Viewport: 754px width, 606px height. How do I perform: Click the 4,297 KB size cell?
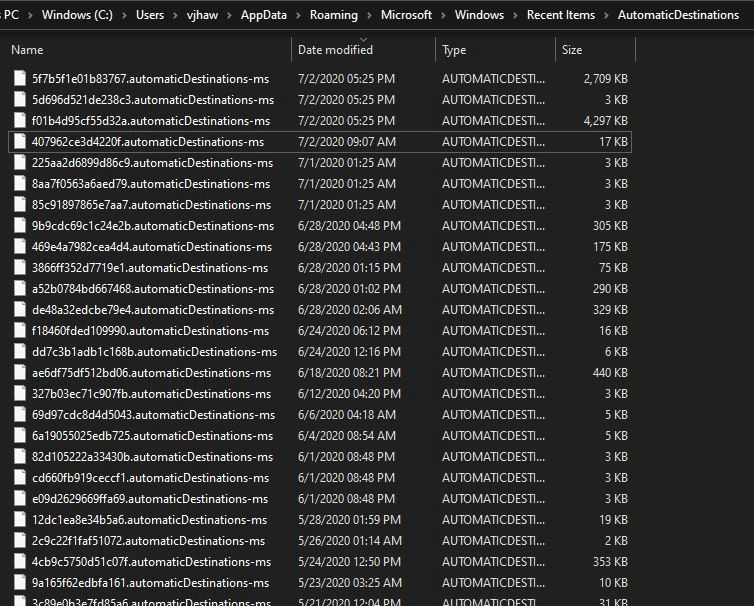(605, 121)
